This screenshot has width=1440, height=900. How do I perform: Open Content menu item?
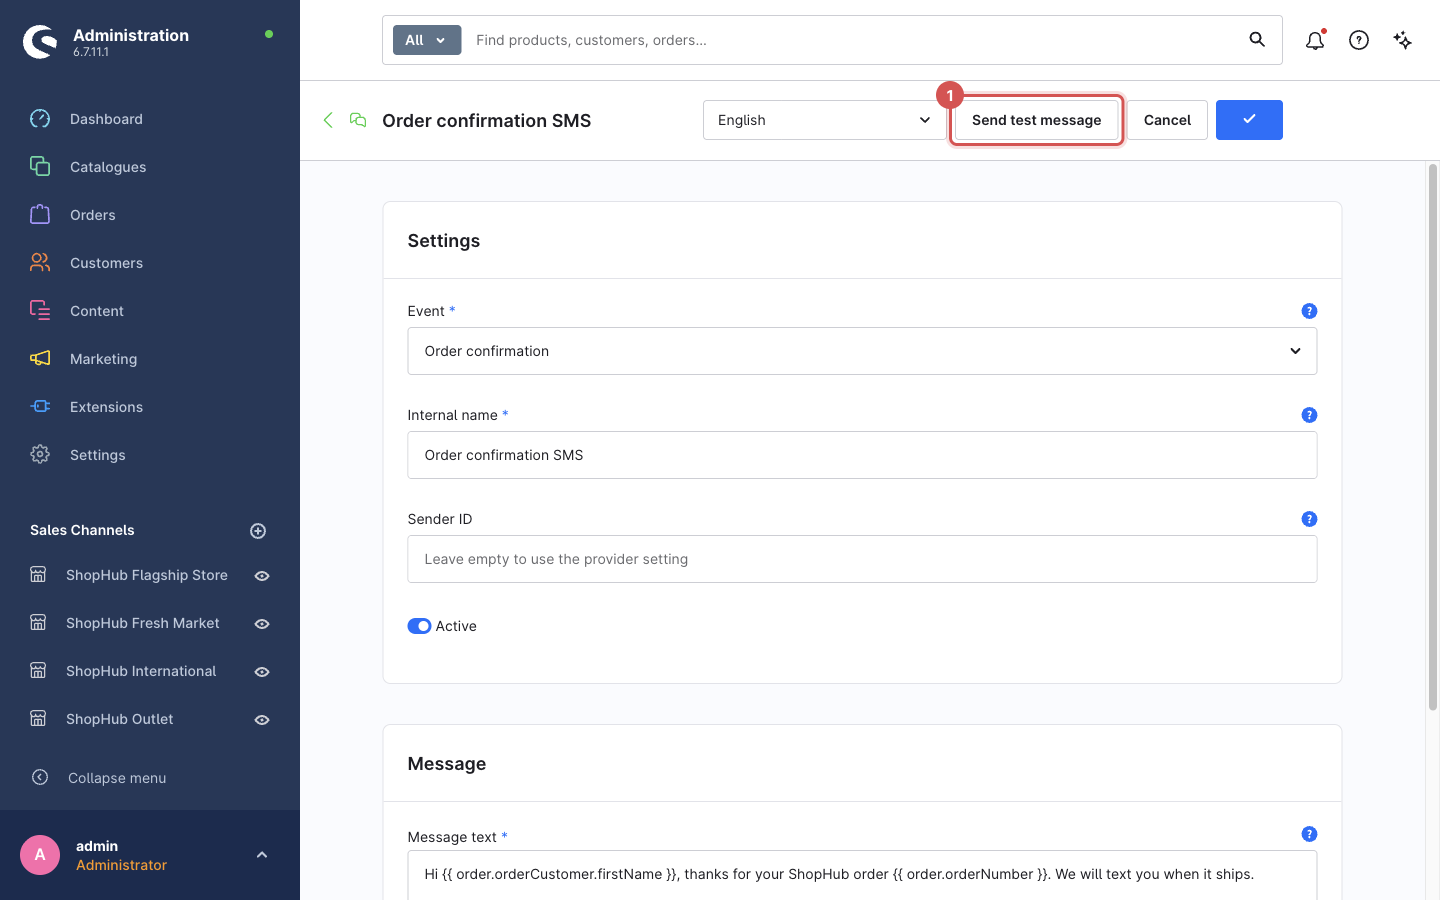[x=97, y=311]
